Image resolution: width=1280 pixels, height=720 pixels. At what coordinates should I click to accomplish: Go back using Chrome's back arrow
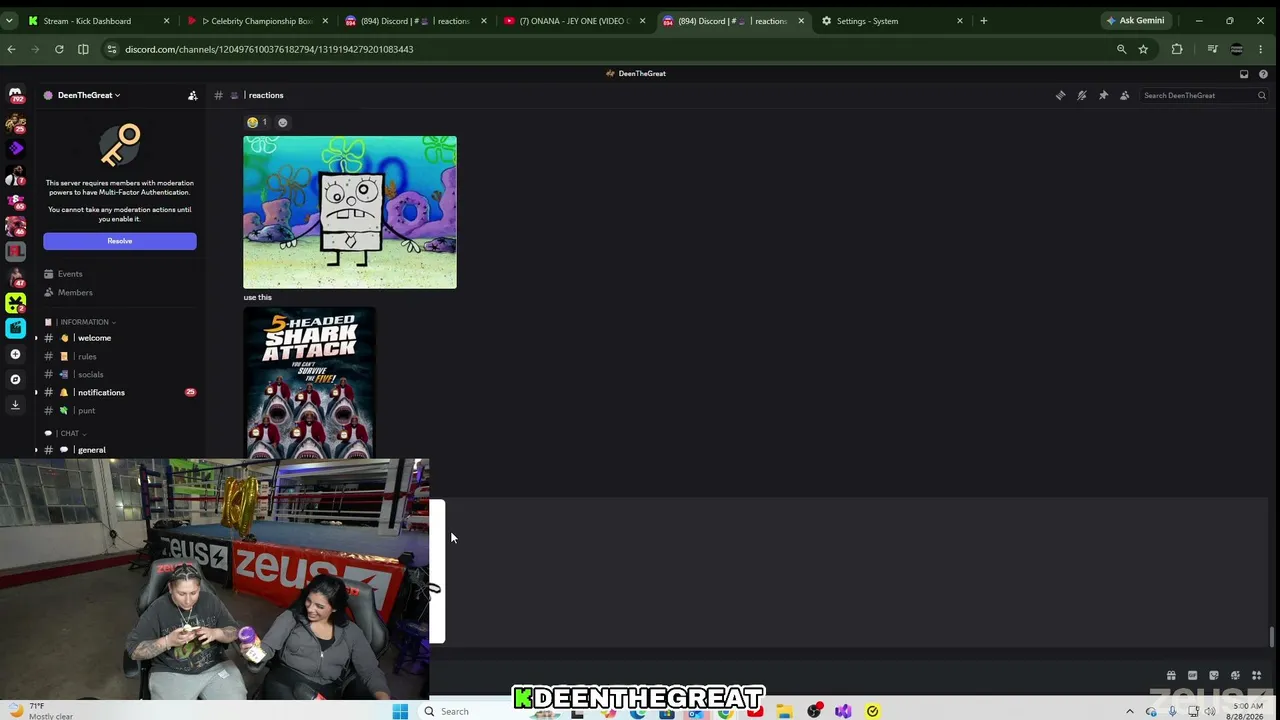pos(11,49)
